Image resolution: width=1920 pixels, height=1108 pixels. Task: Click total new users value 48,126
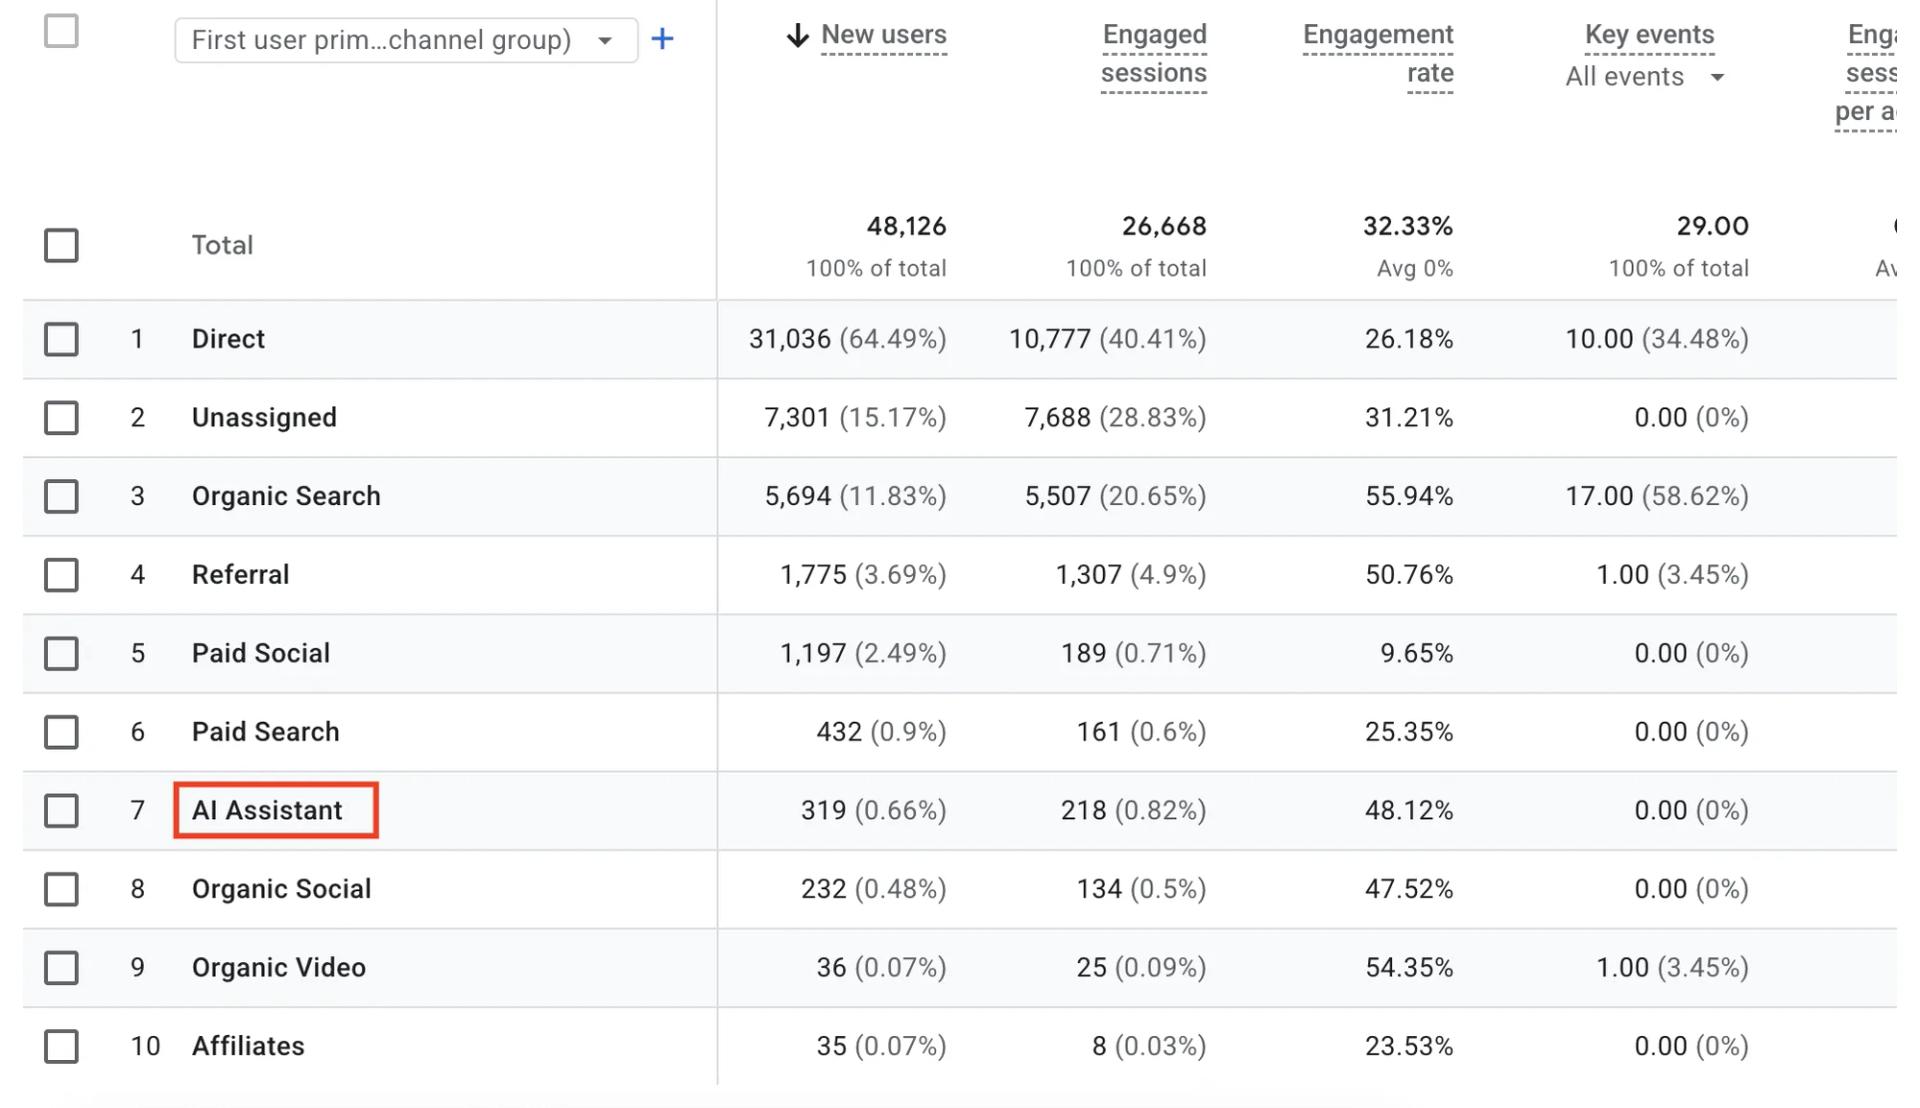tap(906, 227)
